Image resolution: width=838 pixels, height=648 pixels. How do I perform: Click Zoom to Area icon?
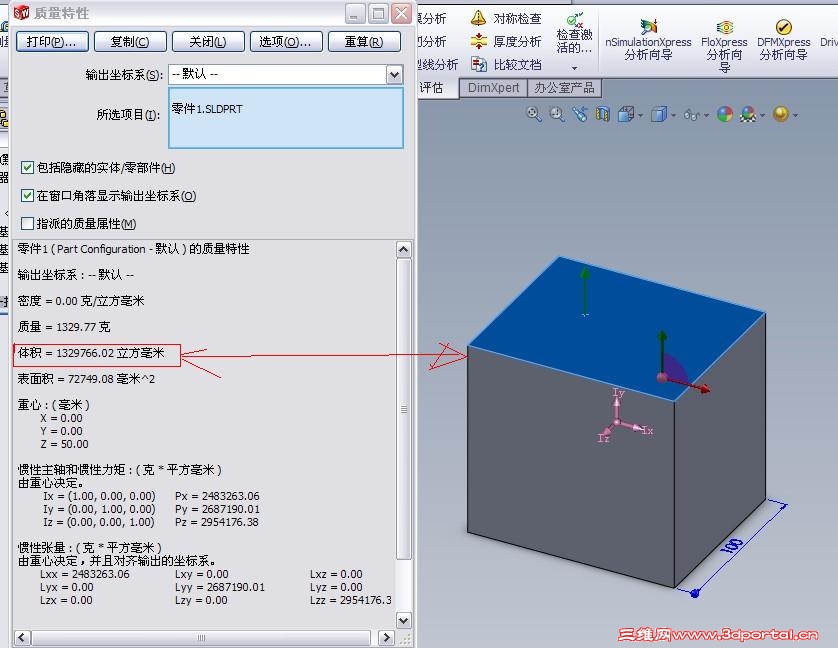[557, 114]
